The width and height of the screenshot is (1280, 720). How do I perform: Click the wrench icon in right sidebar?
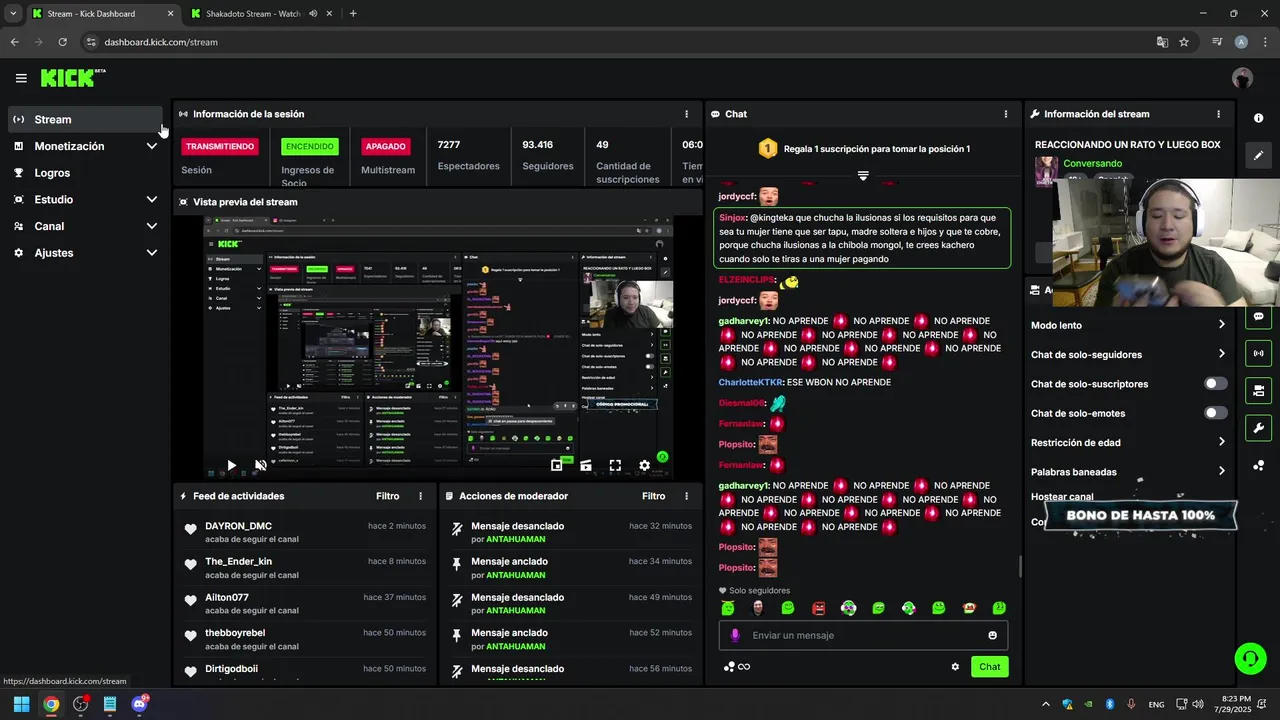coord(1258,428)
